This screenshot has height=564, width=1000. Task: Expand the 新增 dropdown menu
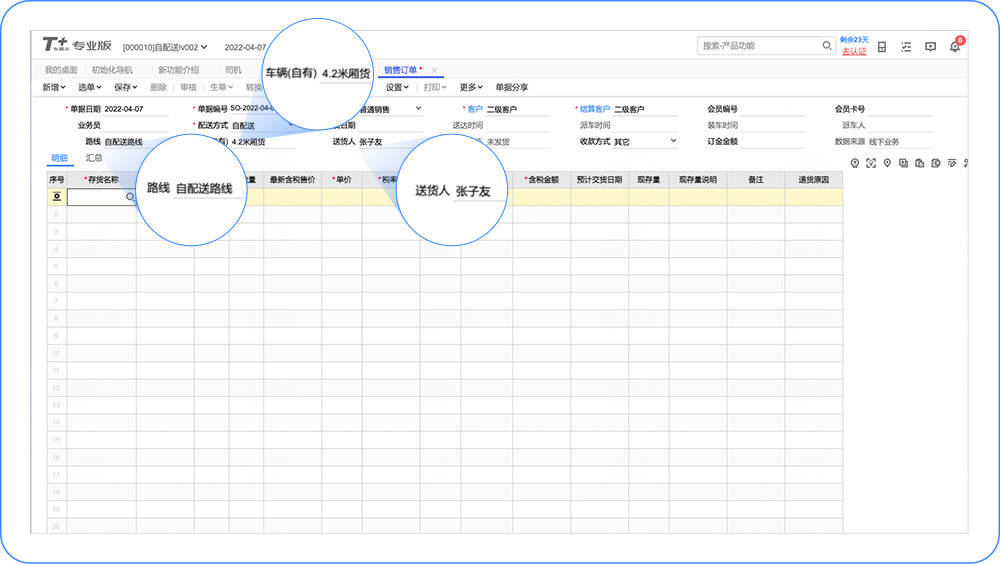54,87
